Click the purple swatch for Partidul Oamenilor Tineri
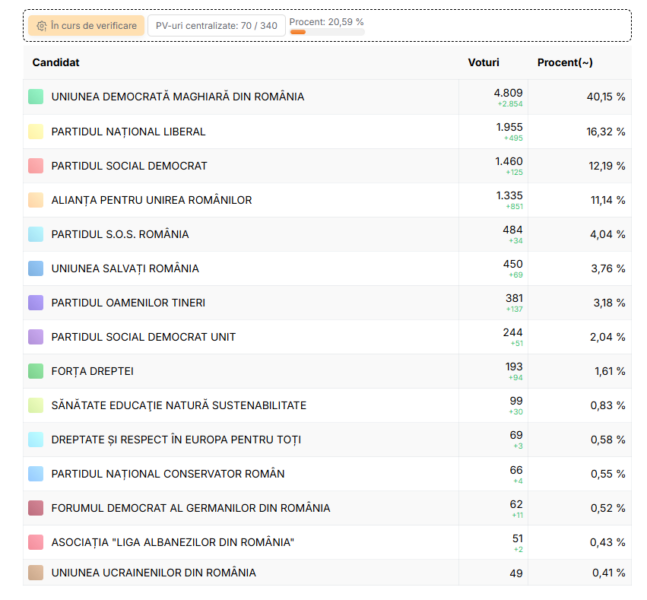 click(36, 303)
